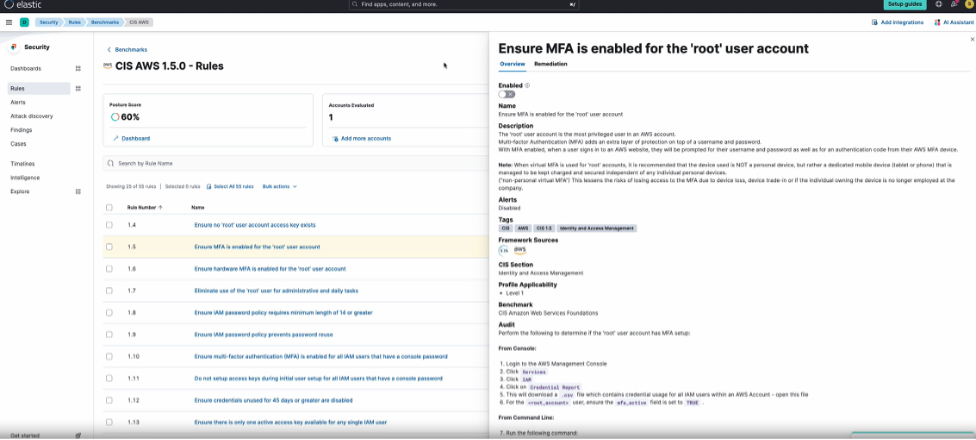Tick the select-all checkbox in table header
The image size is (976, 440).
point(110,207)
